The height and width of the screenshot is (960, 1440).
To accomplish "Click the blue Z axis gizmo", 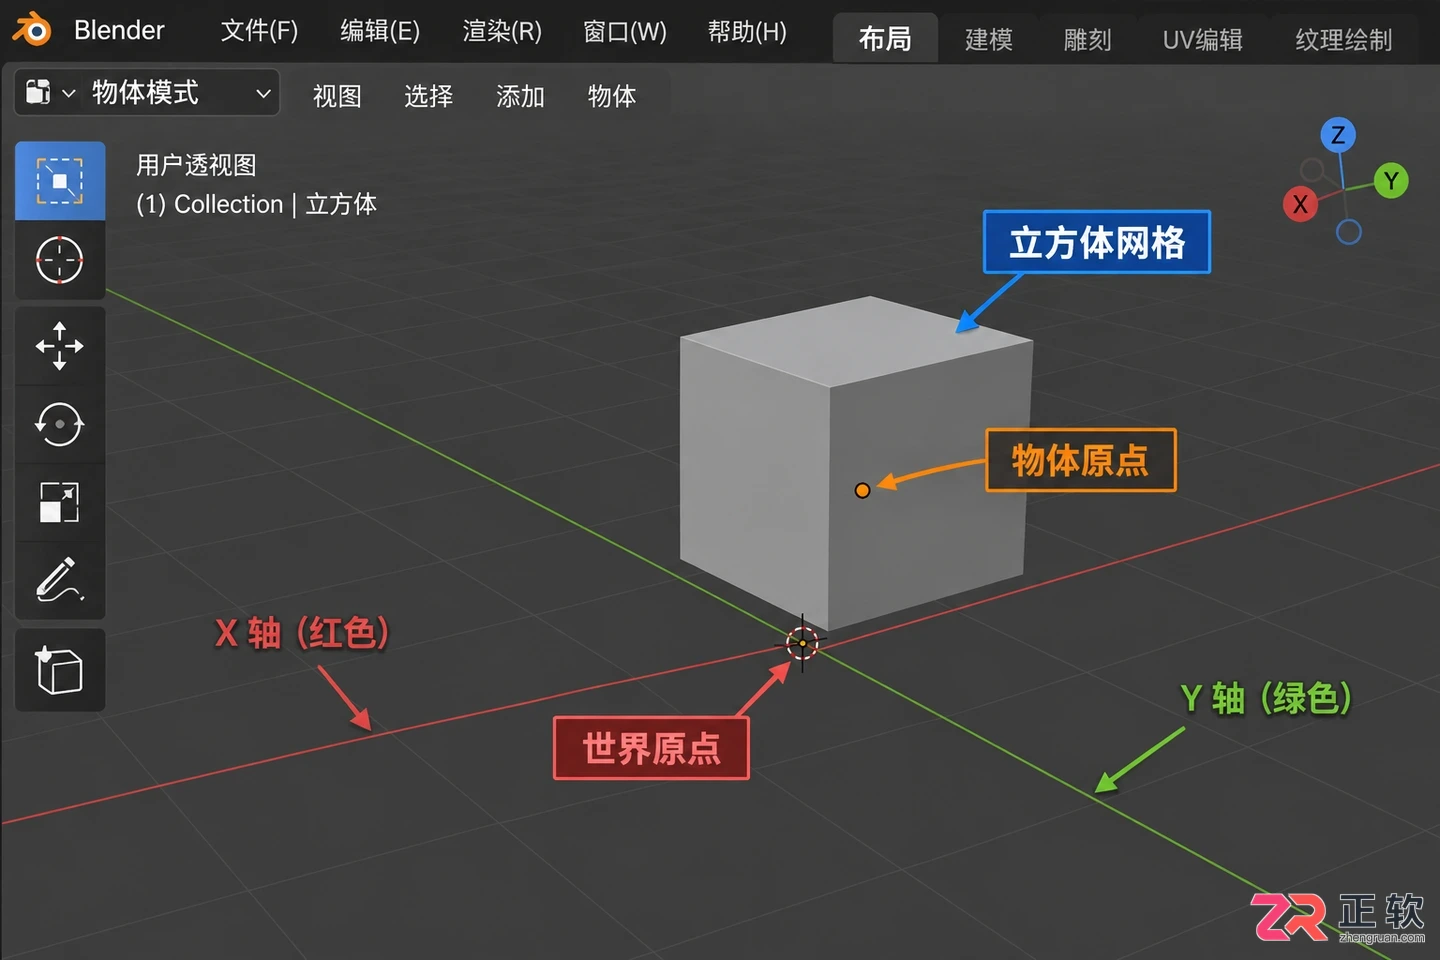I will click(1338, 135).
